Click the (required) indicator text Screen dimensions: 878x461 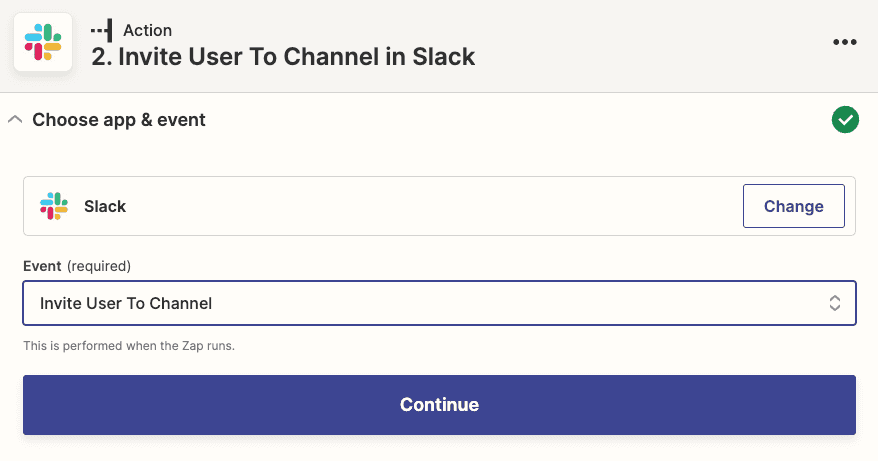point(99,266)
